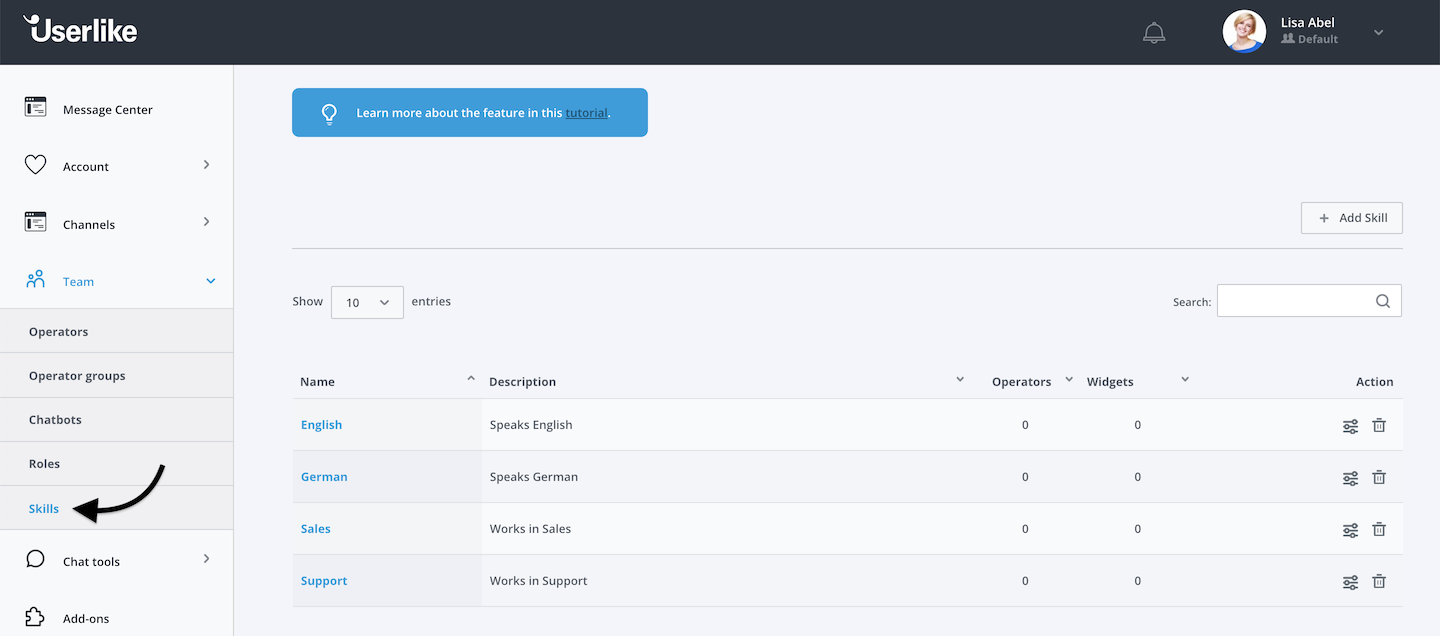The height and width of the screenshot is (636, 1440).
Task: Open the notifications bell
Action: pyautogui.click(x=1154, y=33)
